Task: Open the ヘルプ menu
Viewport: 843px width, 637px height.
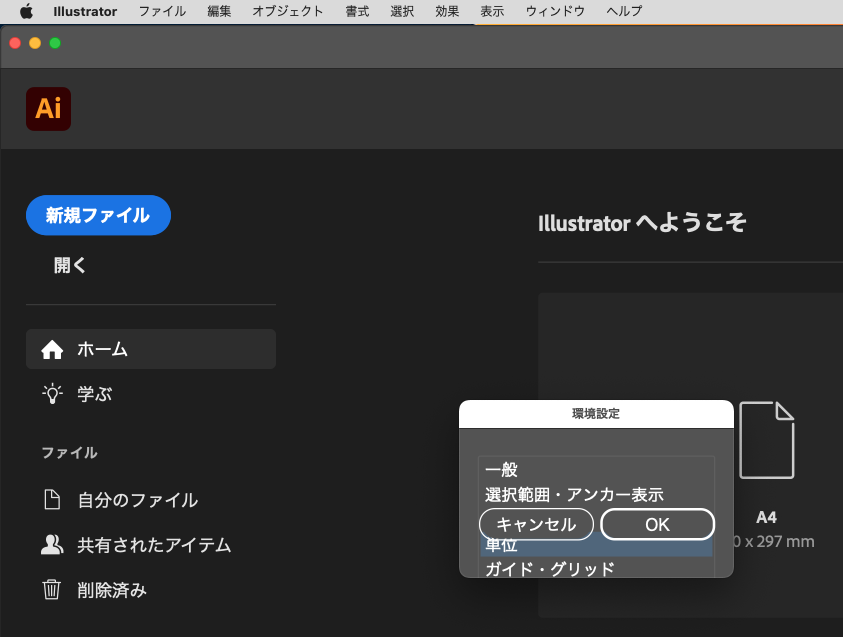Action: point(624,11)
